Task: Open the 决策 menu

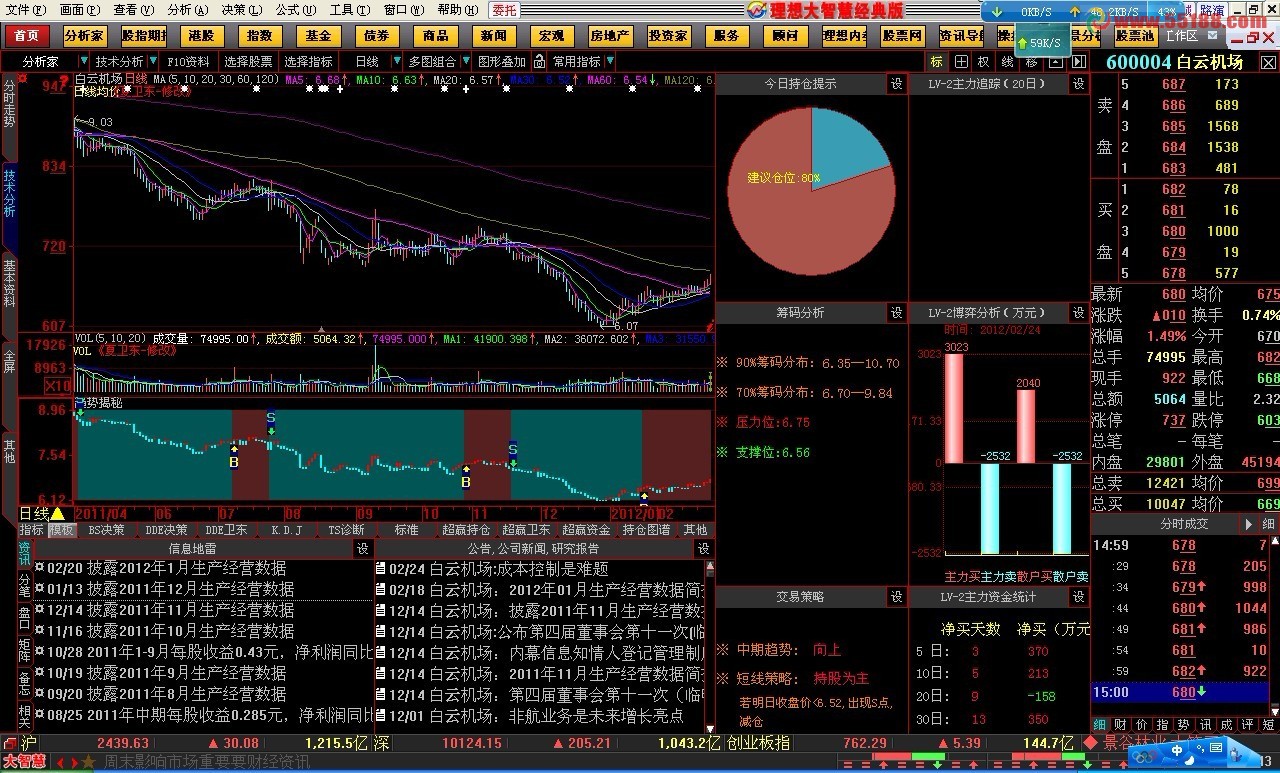Action: 241,10
